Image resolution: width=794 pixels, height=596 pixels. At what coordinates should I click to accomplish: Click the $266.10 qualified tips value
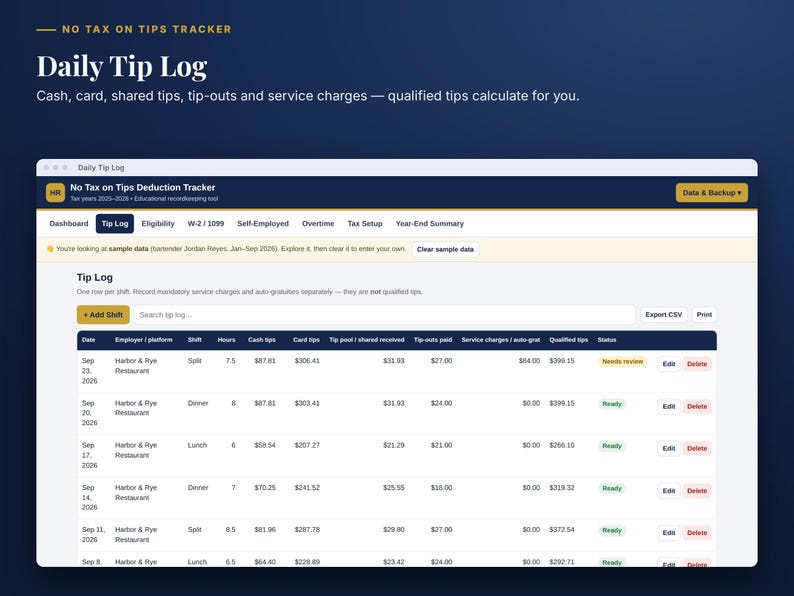(562, 446)
